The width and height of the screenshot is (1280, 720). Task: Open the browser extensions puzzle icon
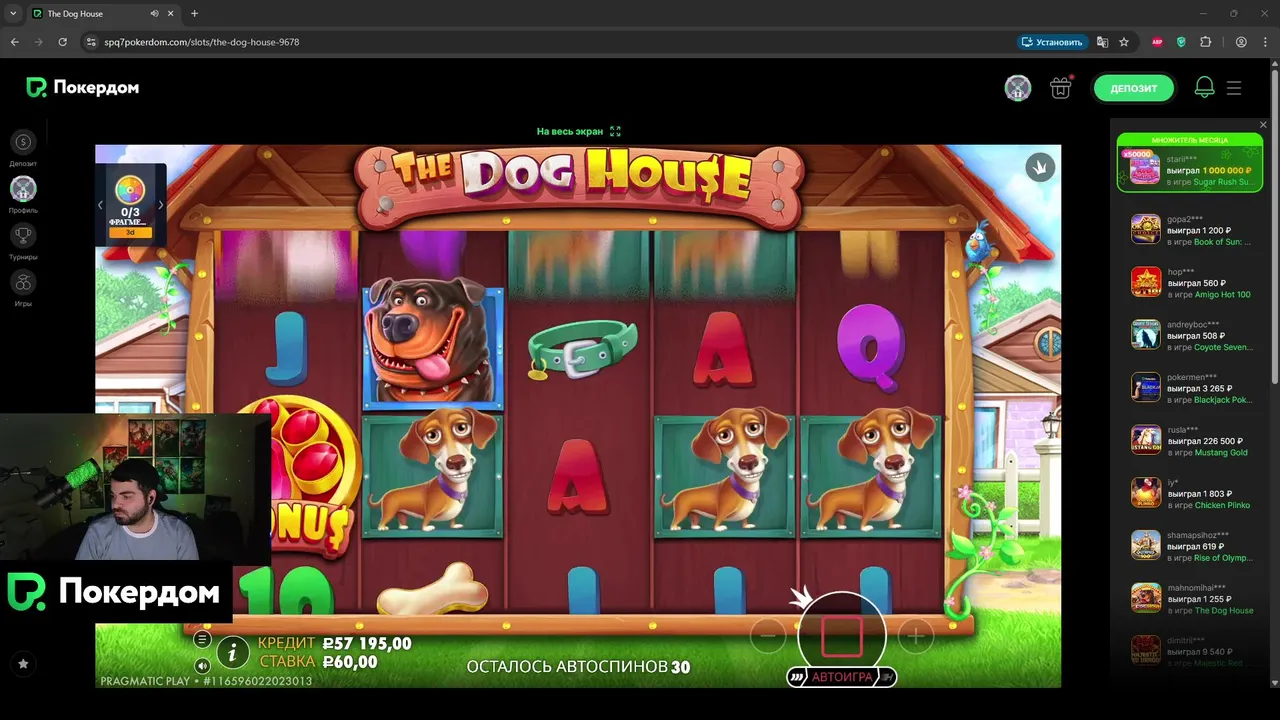click(x=1205, y=42)
